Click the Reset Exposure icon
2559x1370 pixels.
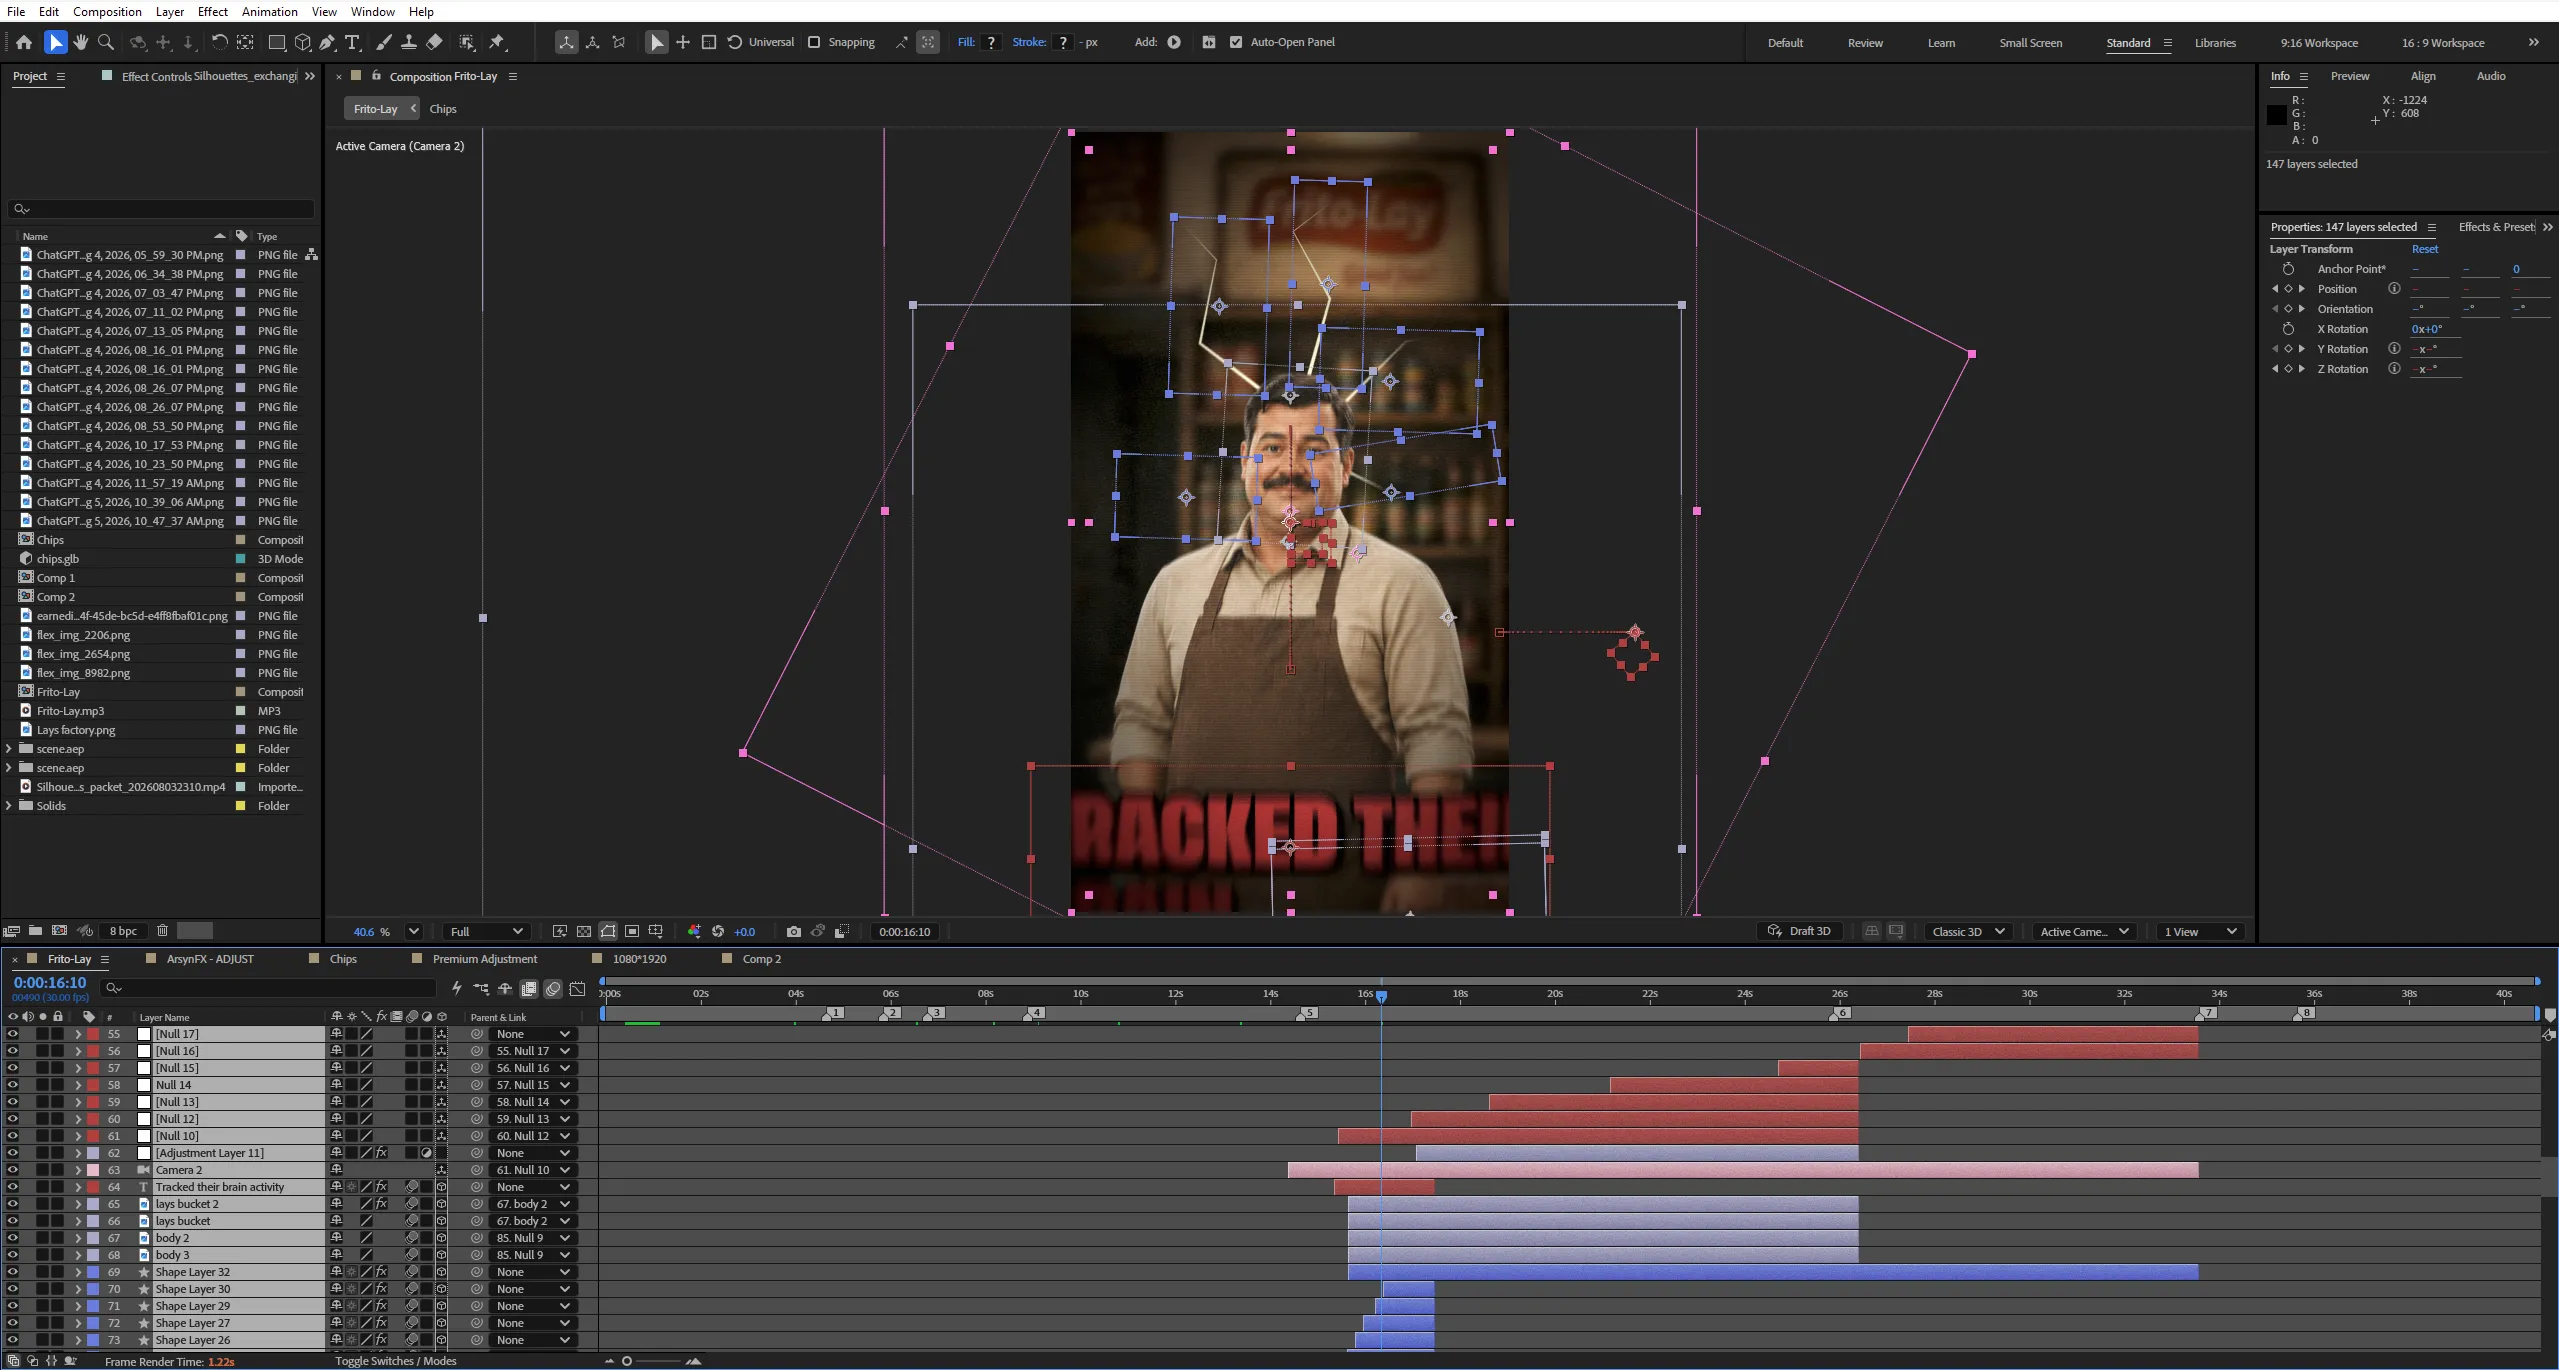pos(718,931)
